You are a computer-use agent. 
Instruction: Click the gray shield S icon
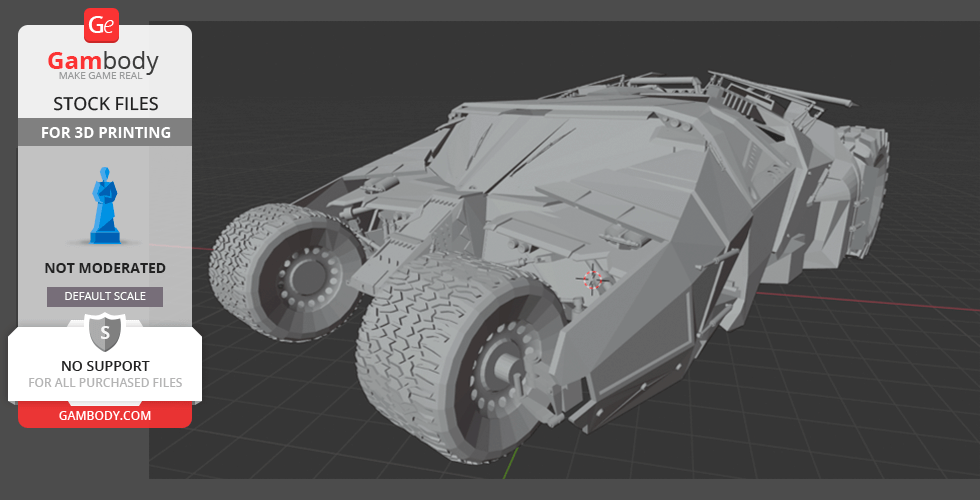104,331
